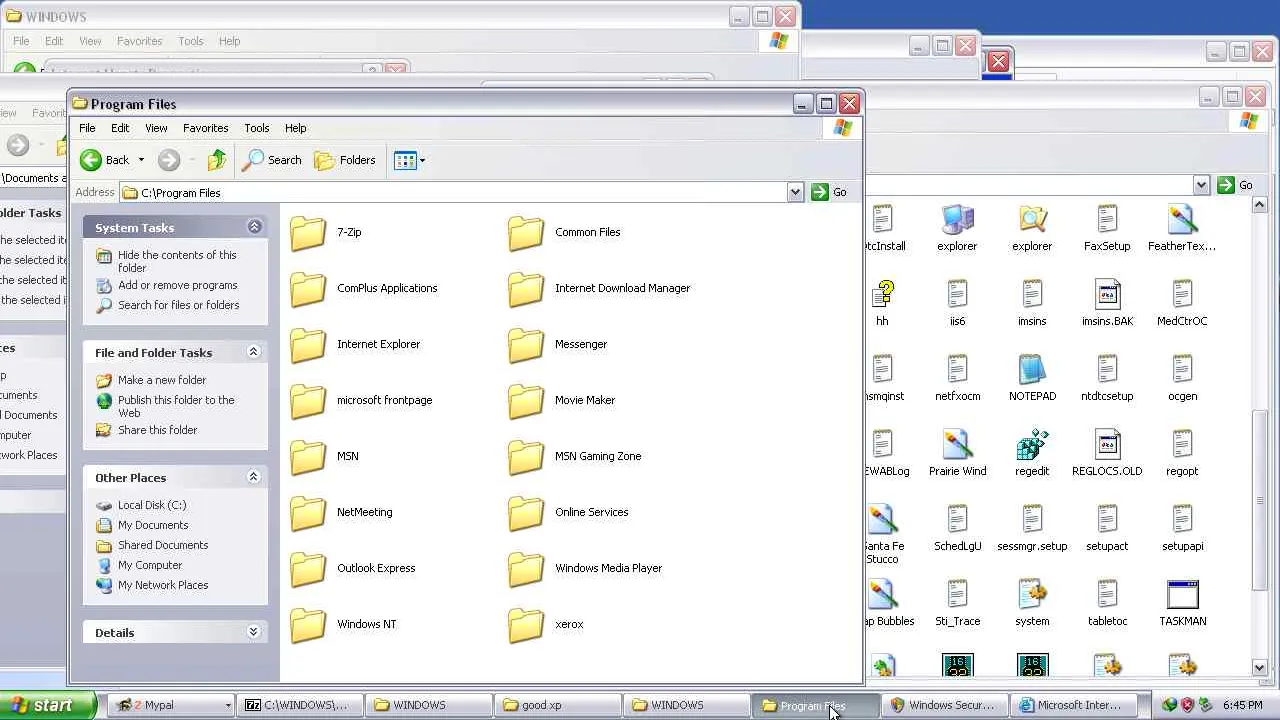Open the Address bar dropdown for Program Files

coord(795,192)
